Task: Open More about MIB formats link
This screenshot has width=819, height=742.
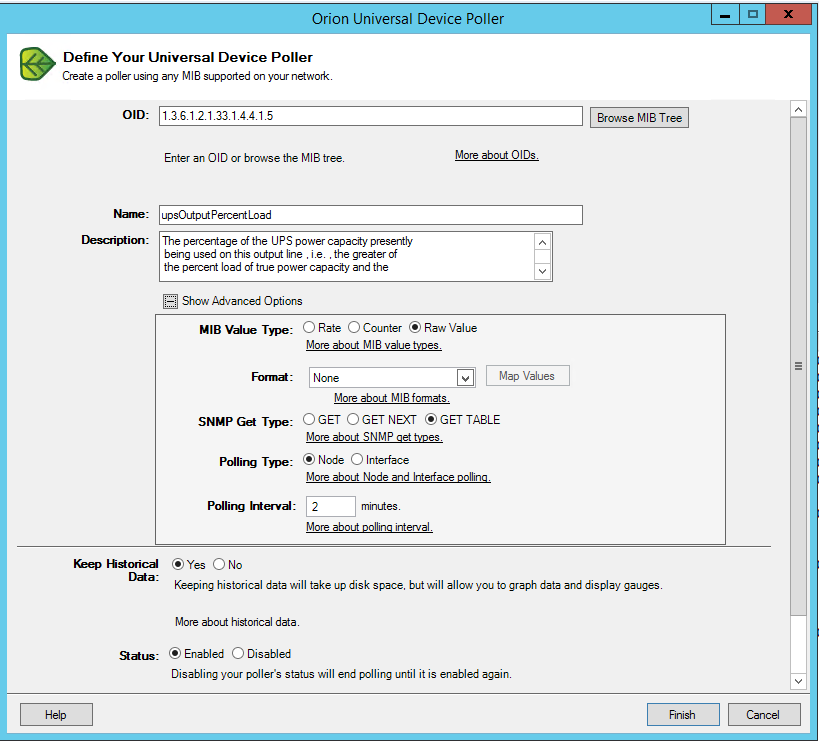Action: [x=392, y=398]
